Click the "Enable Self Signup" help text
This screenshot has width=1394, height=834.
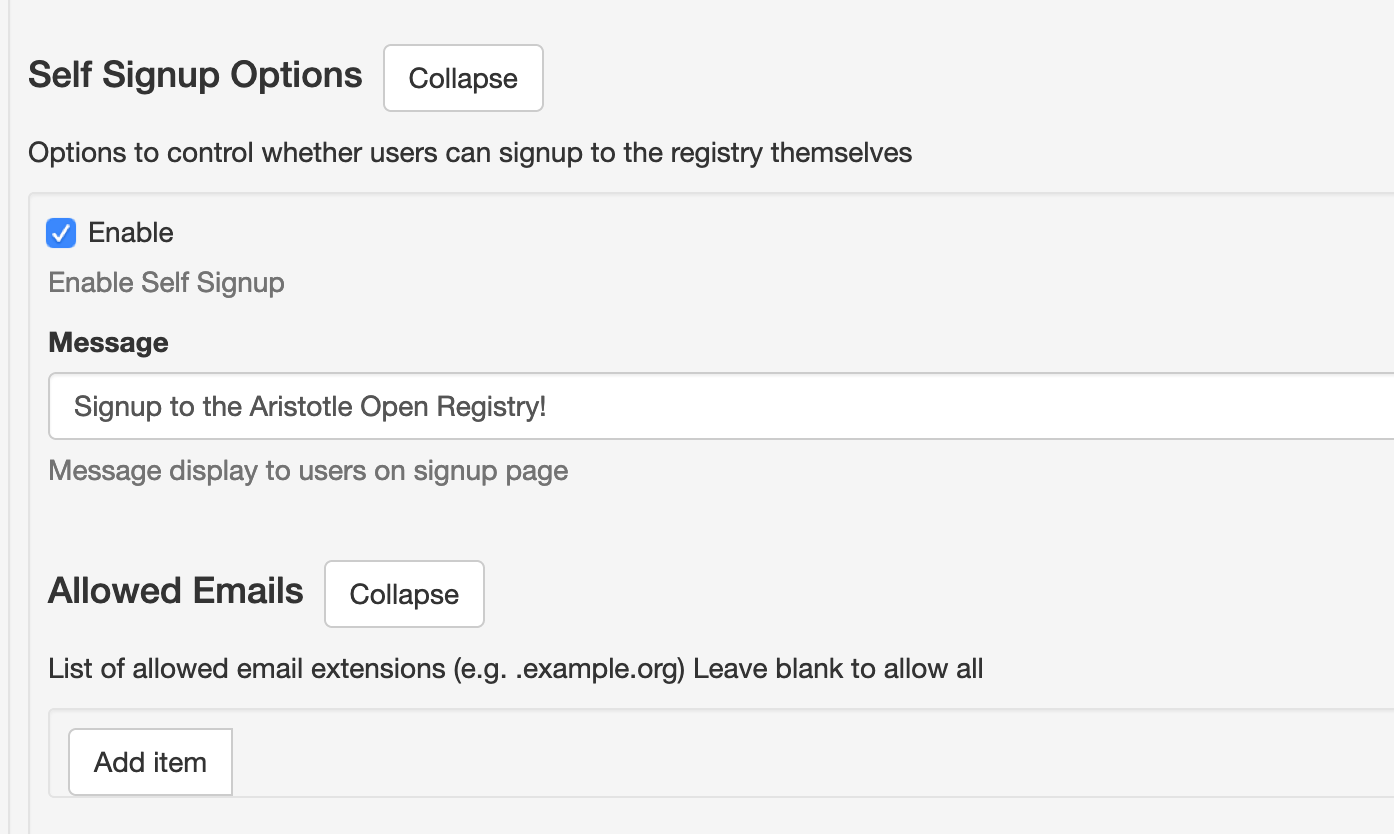point(166,283)
